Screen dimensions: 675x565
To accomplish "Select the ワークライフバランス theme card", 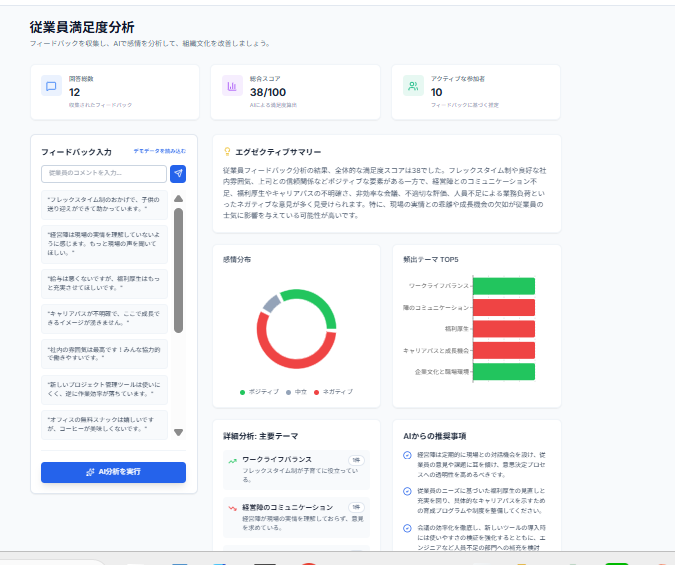I will click(x=295, y=466).
